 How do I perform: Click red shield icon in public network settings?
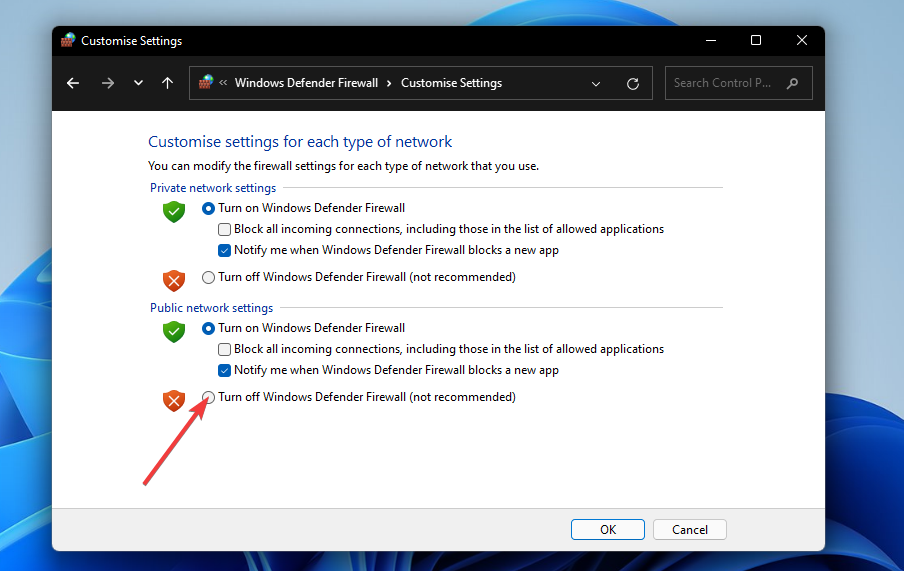[174, 401]
